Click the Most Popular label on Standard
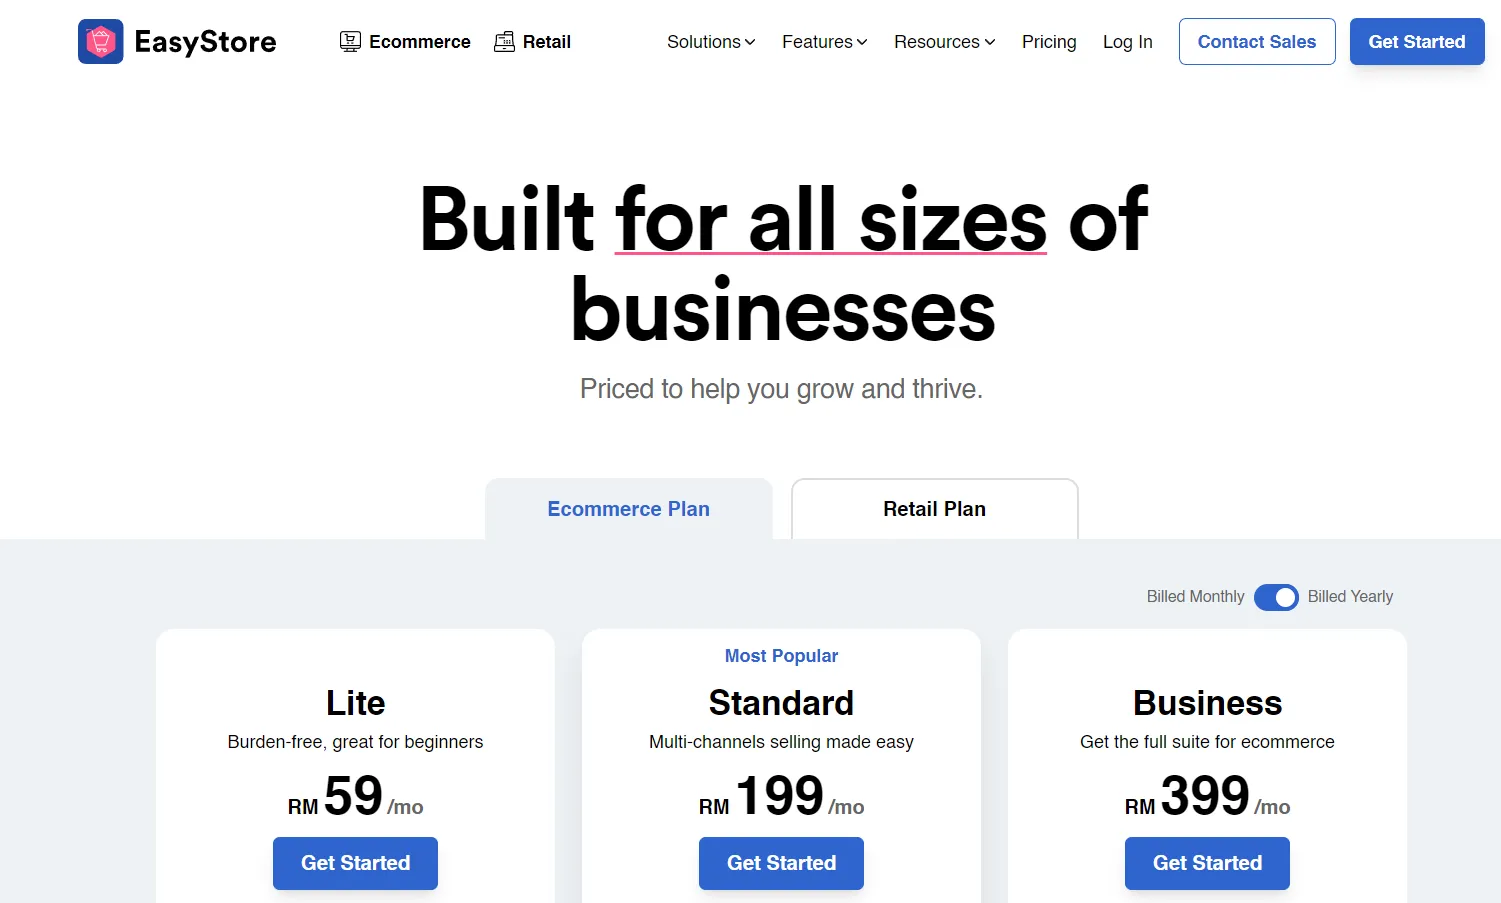This screenshot has height=903, width=1501. tap(781, 656)
